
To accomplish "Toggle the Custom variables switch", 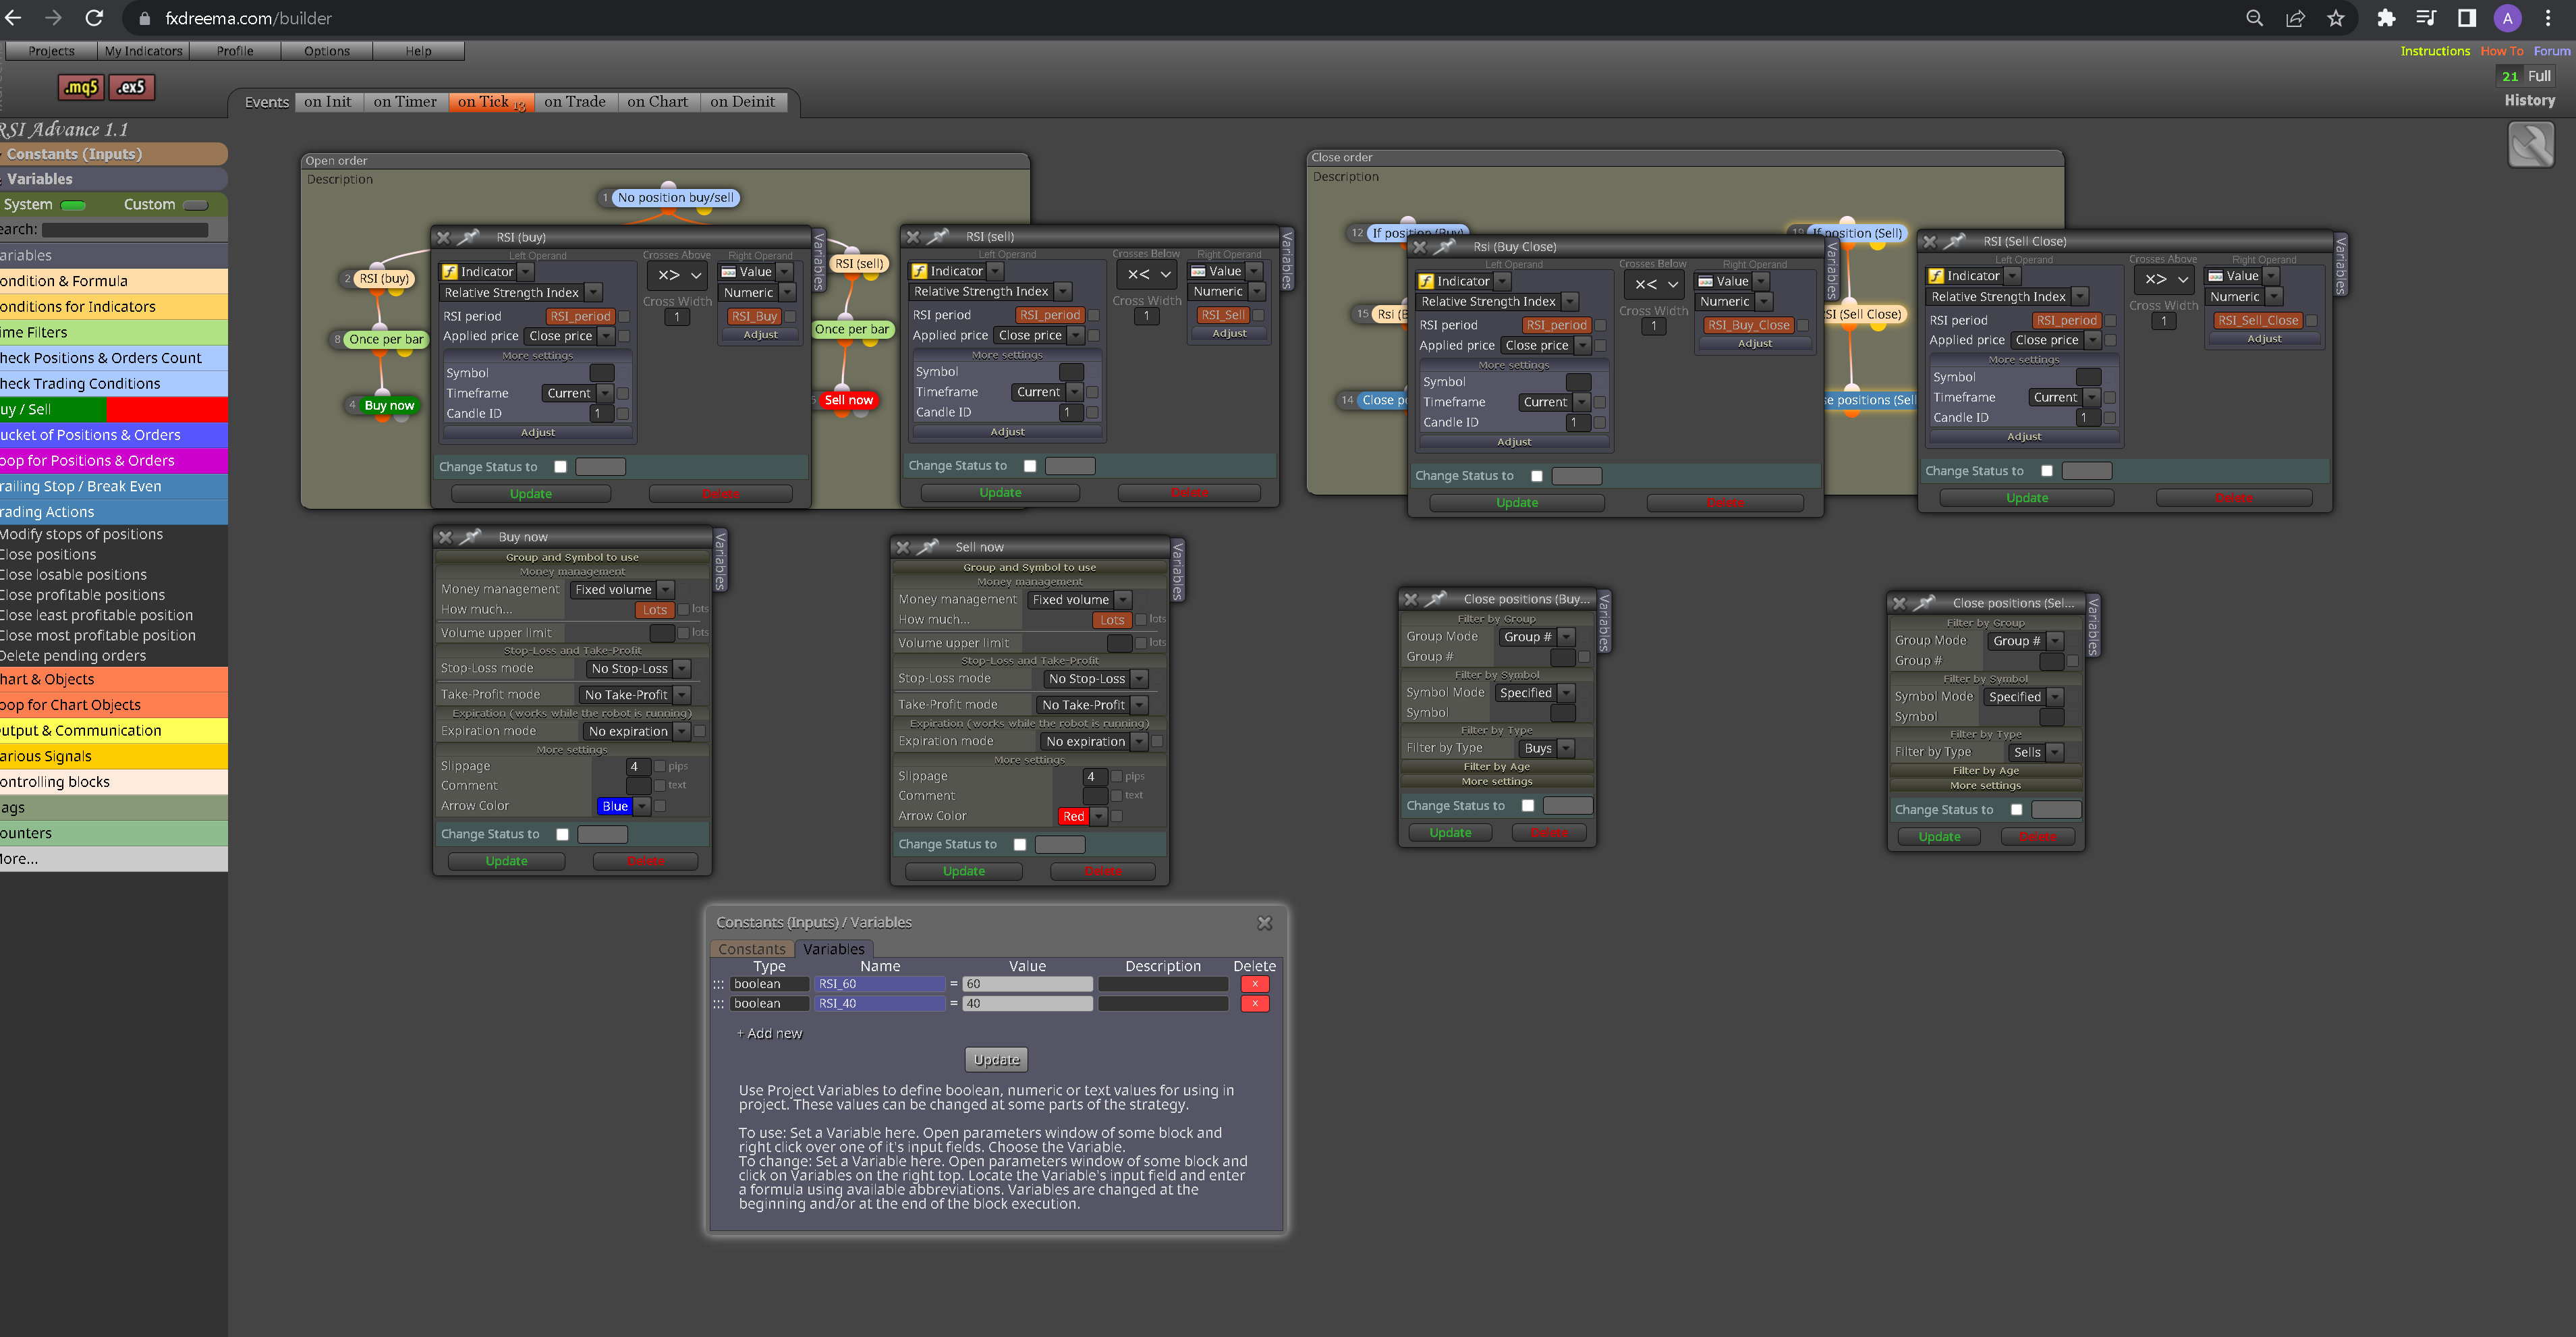I will 196,205.
